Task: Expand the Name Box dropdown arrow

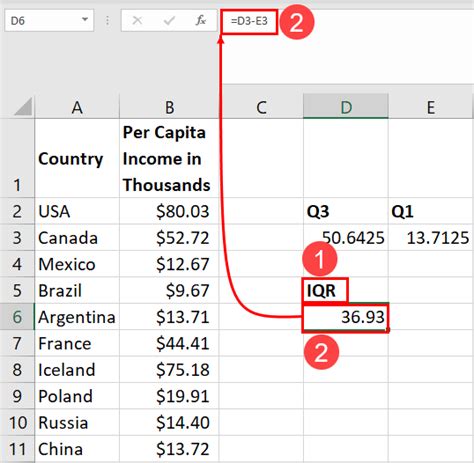Action: (x=85, y=19)
